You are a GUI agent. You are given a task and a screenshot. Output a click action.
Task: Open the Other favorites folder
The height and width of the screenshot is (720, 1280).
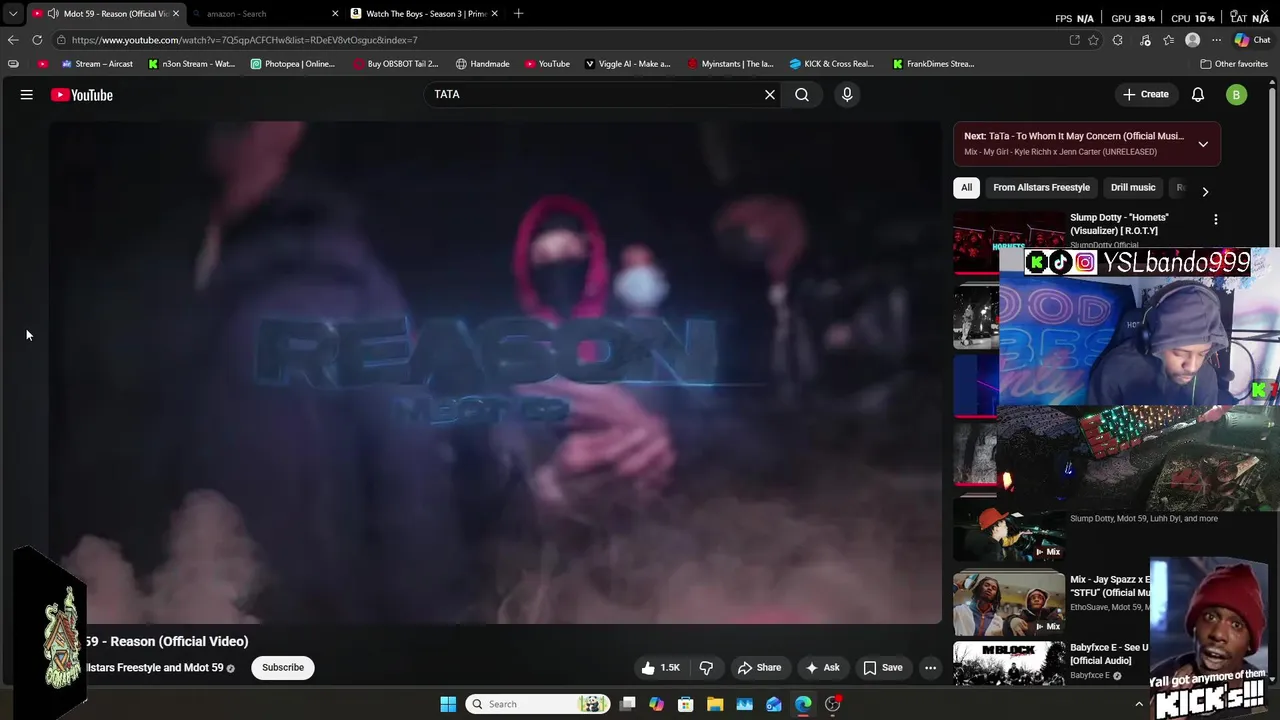click(1234, 64)
